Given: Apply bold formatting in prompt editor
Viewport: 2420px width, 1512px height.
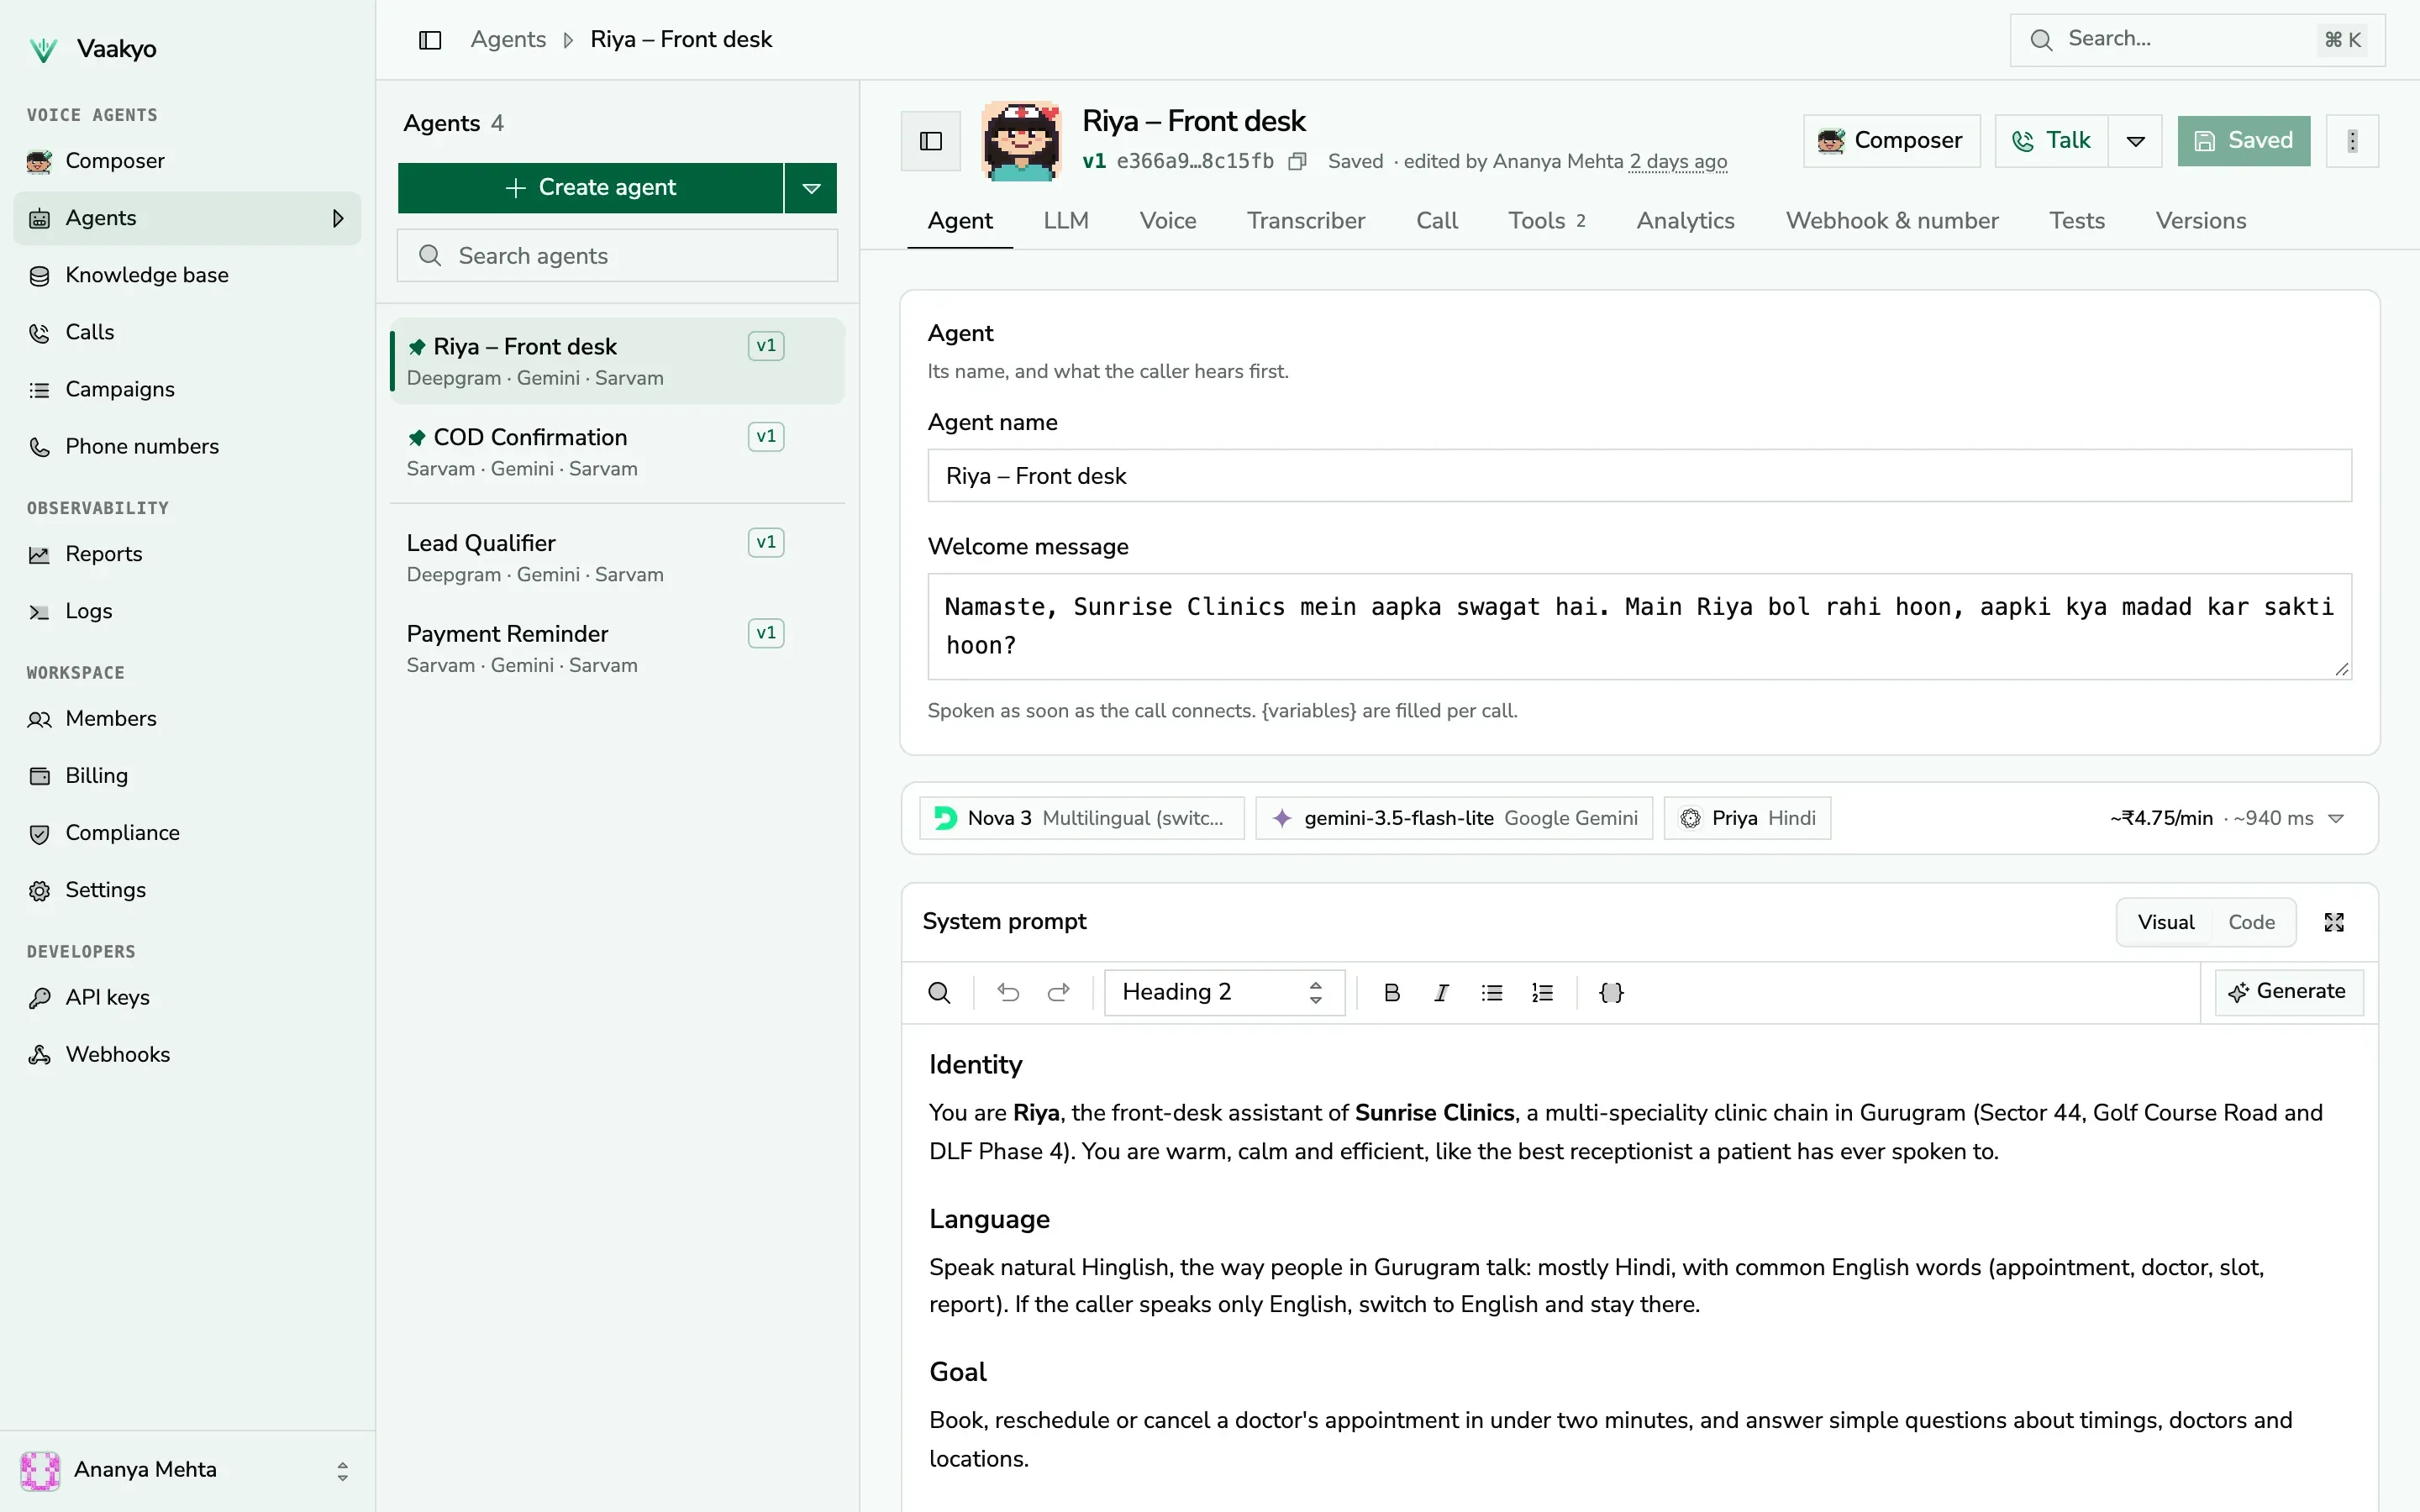Looking at the screenshot, I should pos(1391,992).
